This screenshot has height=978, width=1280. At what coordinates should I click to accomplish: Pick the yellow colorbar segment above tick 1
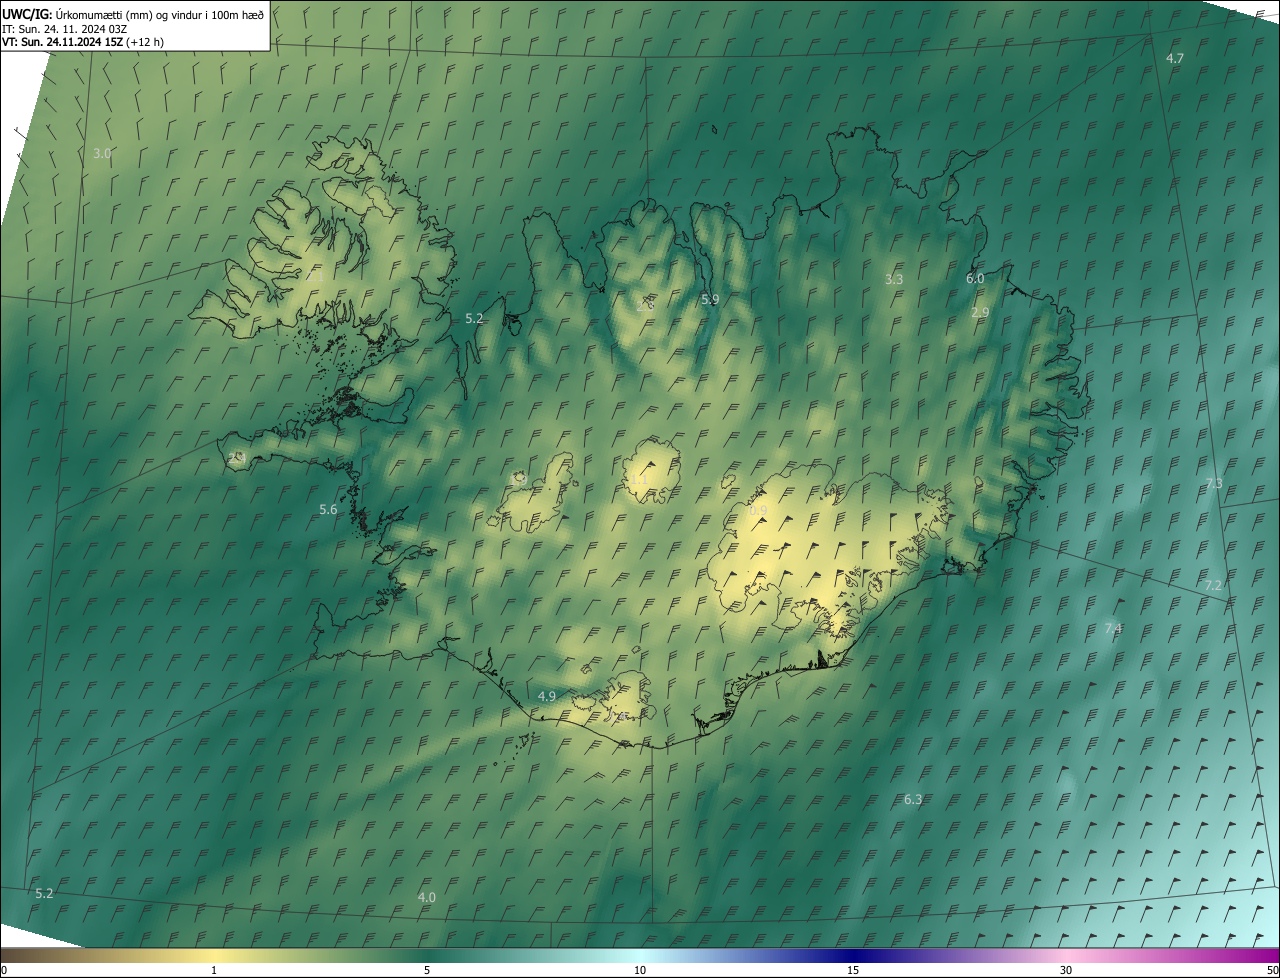click(x=214, y=956)
